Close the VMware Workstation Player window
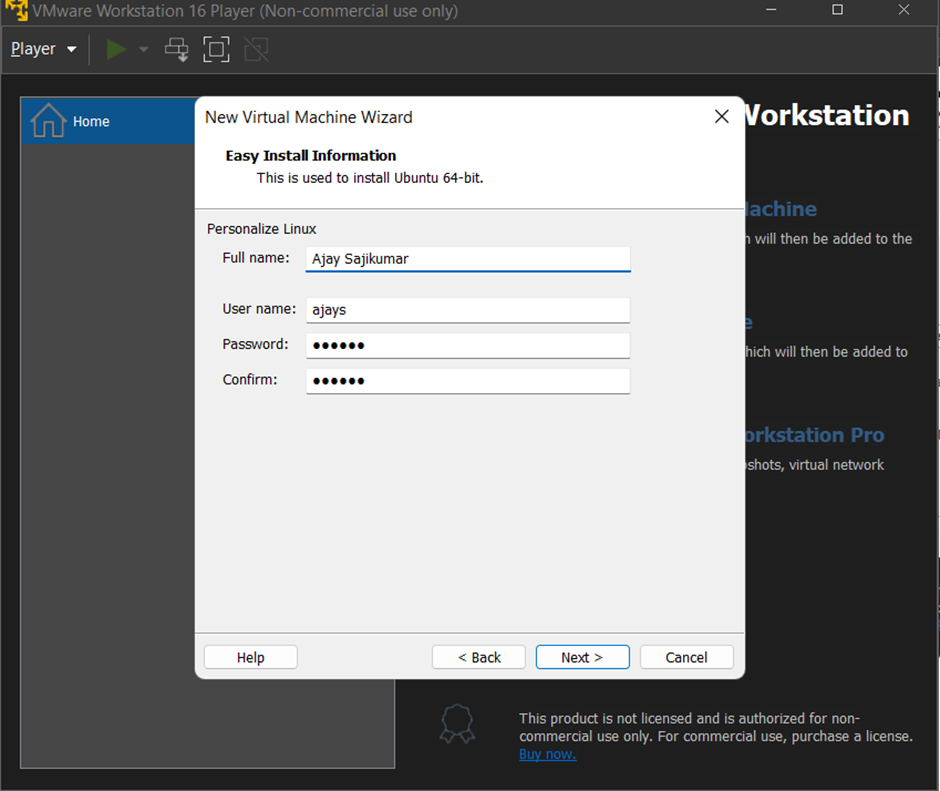Viewport: 940px width, 791px height. pyautogui.click(x=904, y=10)
